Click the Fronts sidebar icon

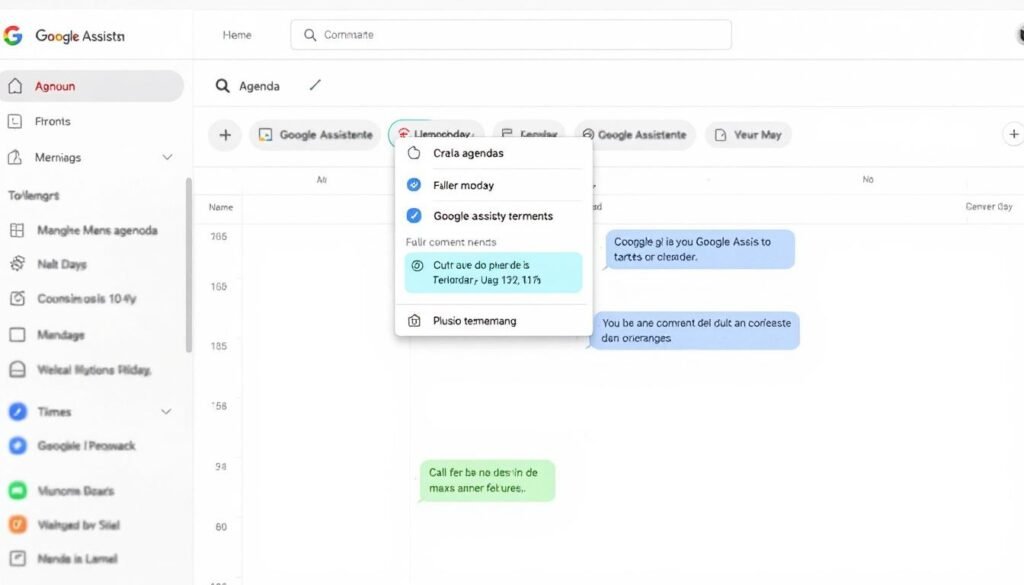click(14, 121)
